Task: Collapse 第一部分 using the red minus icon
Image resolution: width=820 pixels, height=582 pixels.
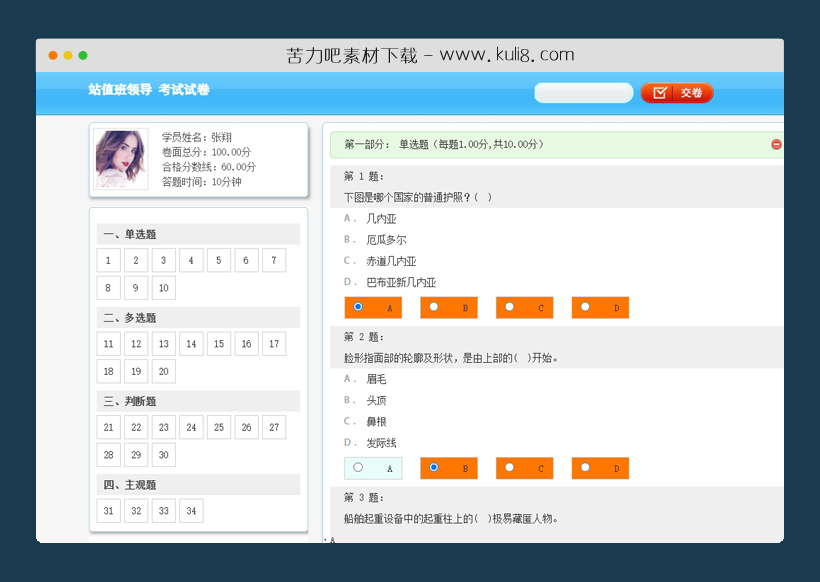Action: pos(776,144)
